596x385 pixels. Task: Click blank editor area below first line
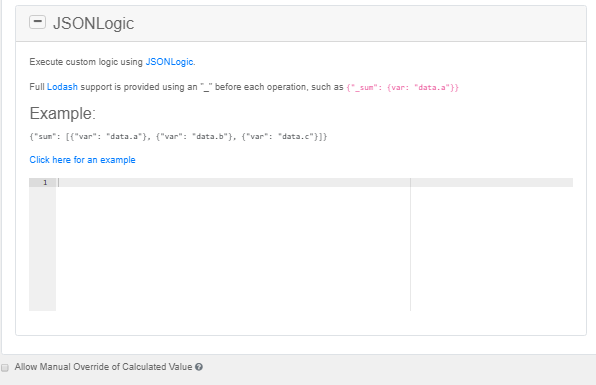pyautogui.click(x=233, y=249)
